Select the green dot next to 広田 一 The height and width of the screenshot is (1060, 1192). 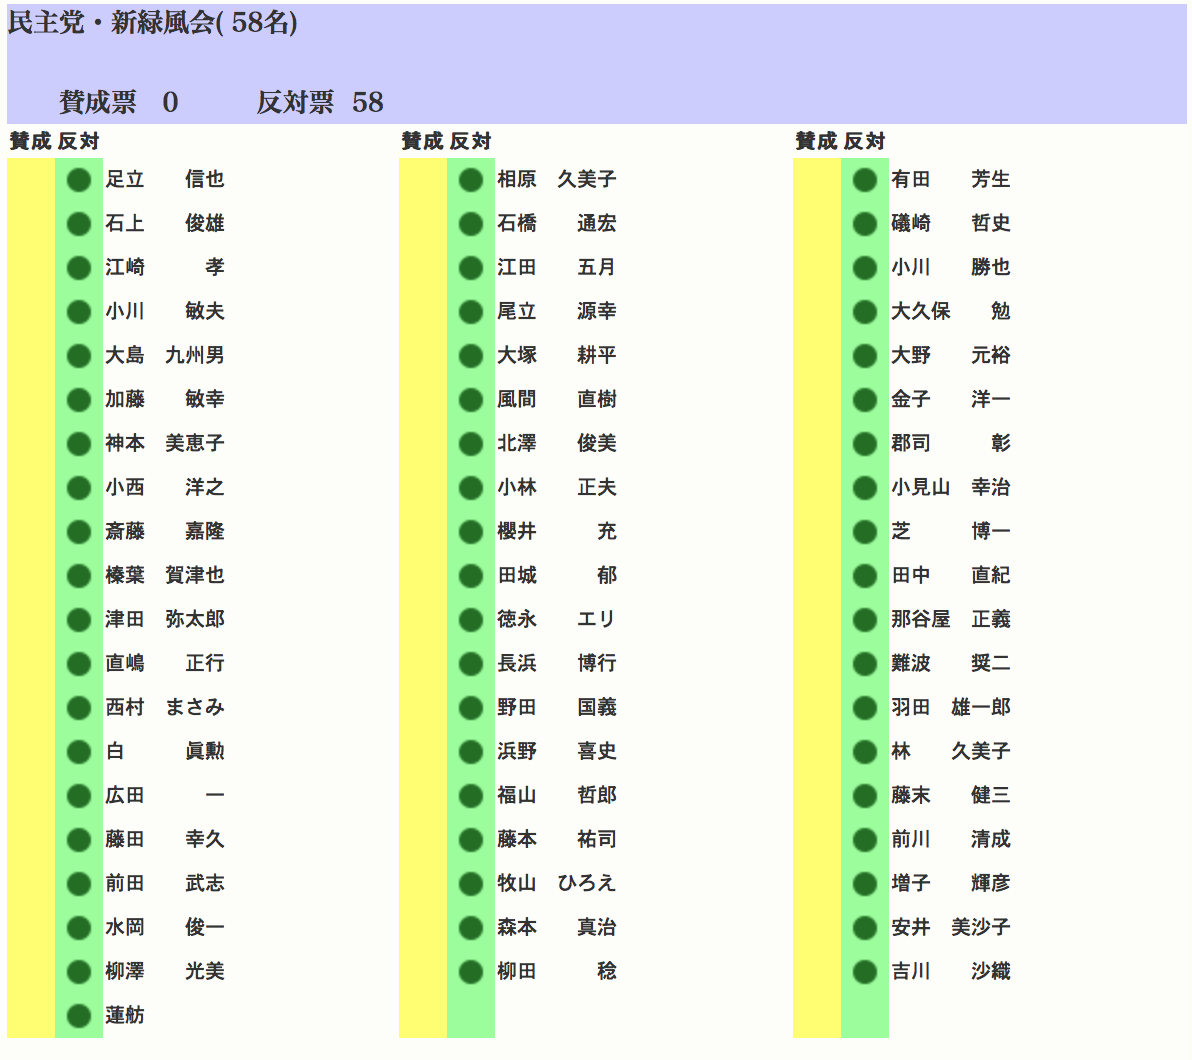pos(79,795)
